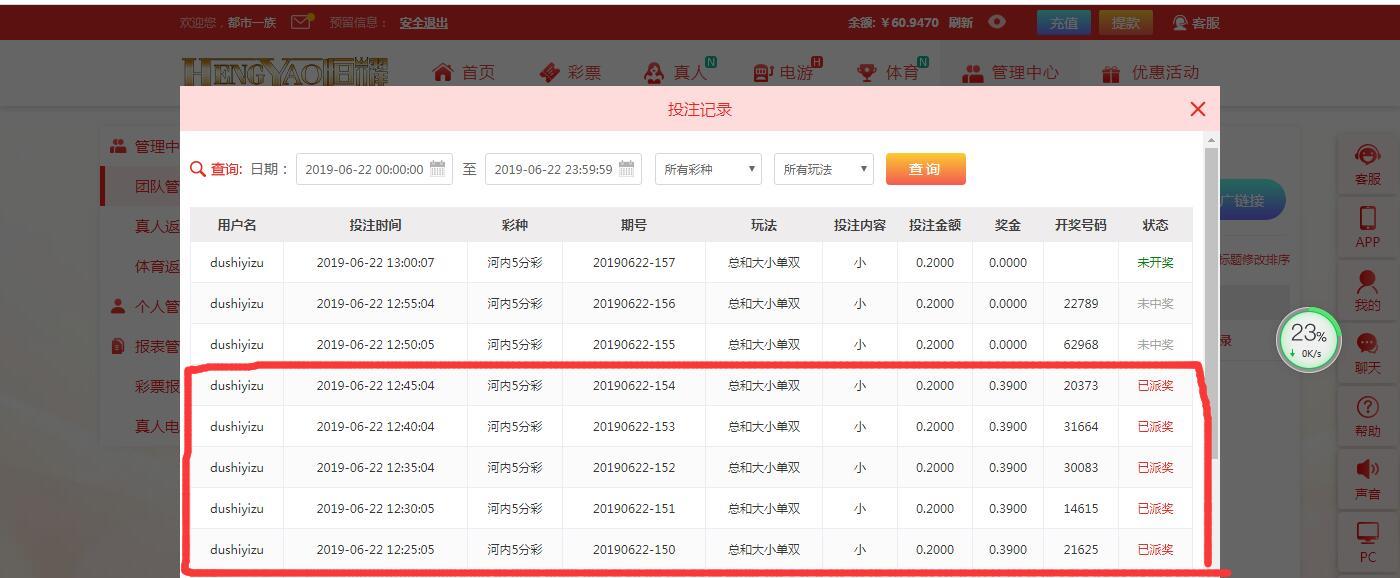Select 彩票报 item in left sidebar

[158, 386]
